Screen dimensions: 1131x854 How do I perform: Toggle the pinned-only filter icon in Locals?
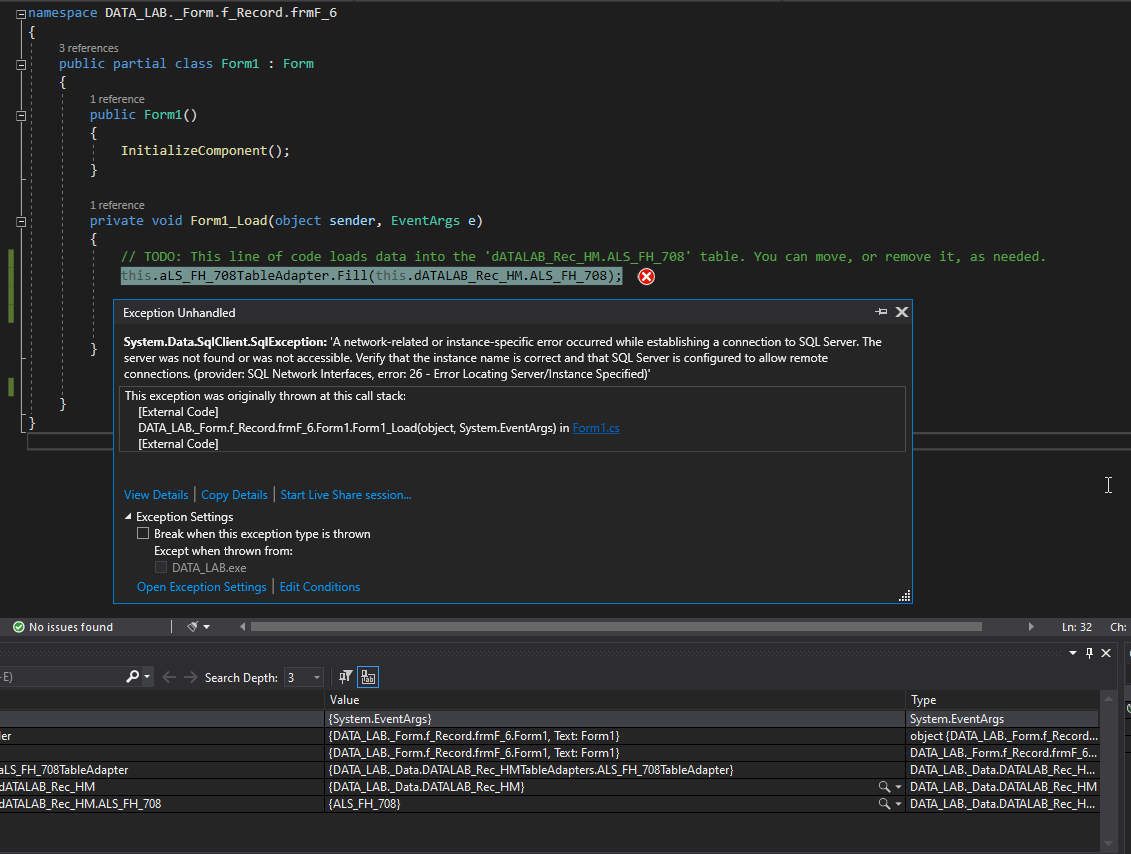pyautogui.click(x=346, y=677)
